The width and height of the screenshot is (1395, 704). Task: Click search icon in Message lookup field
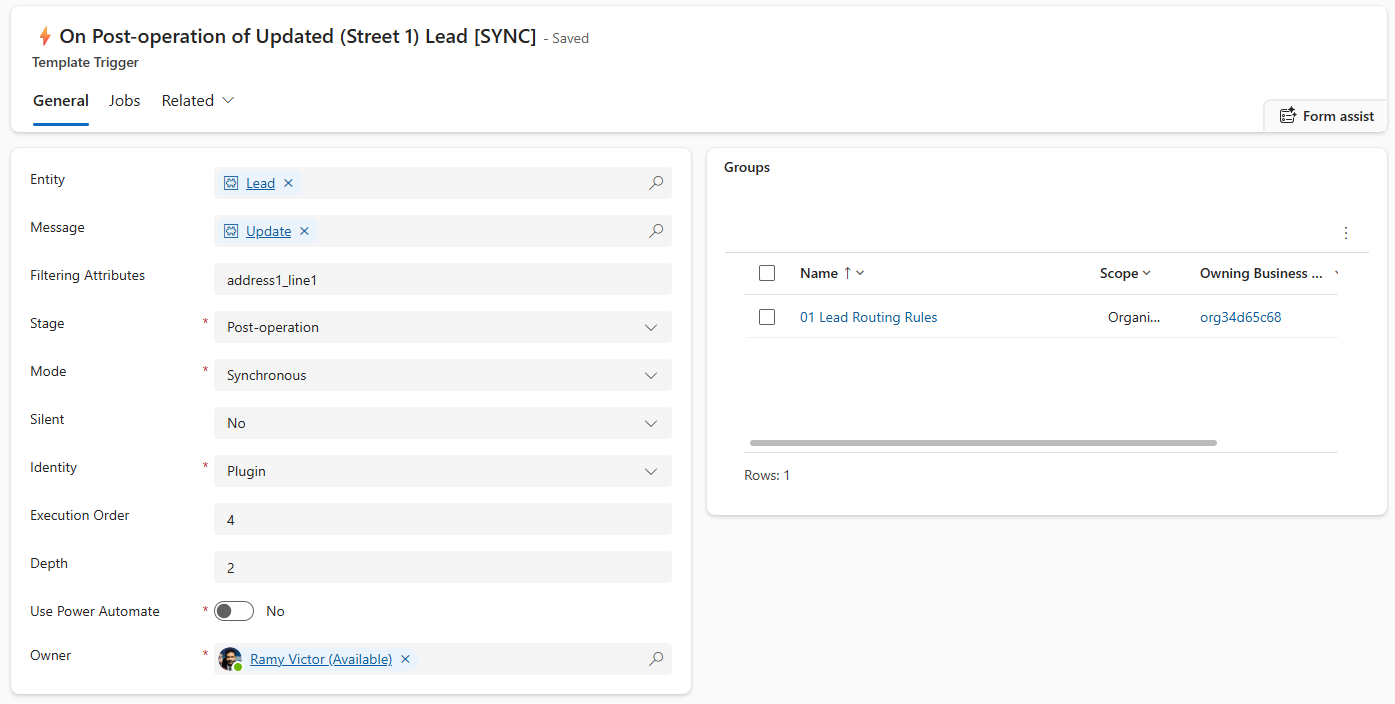tap(656, 231)
